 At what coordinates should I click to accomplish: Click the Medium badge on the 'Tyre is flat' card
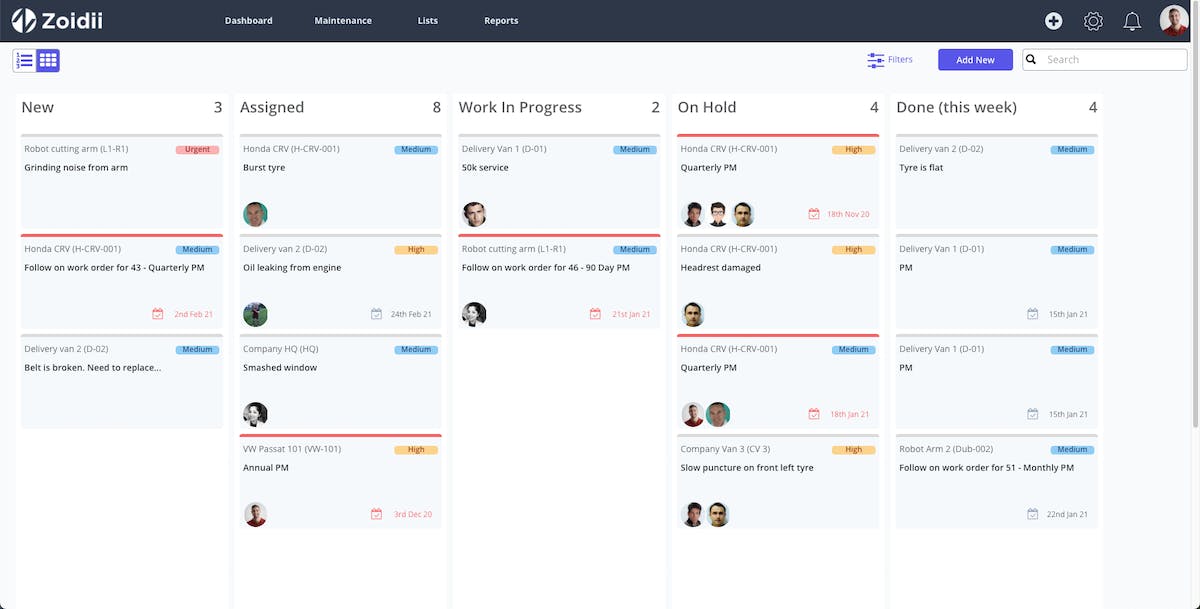[x=1072, y=149]
